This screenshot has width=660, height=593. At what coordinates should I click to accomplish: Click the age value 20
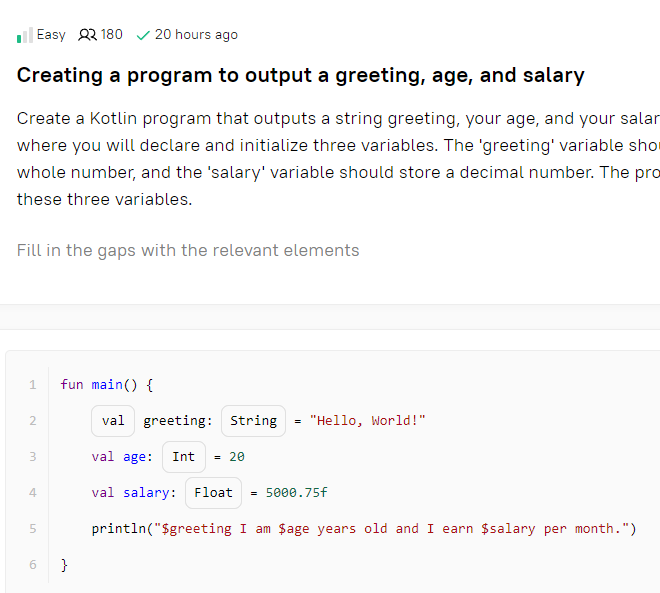(x=237, y=457)
